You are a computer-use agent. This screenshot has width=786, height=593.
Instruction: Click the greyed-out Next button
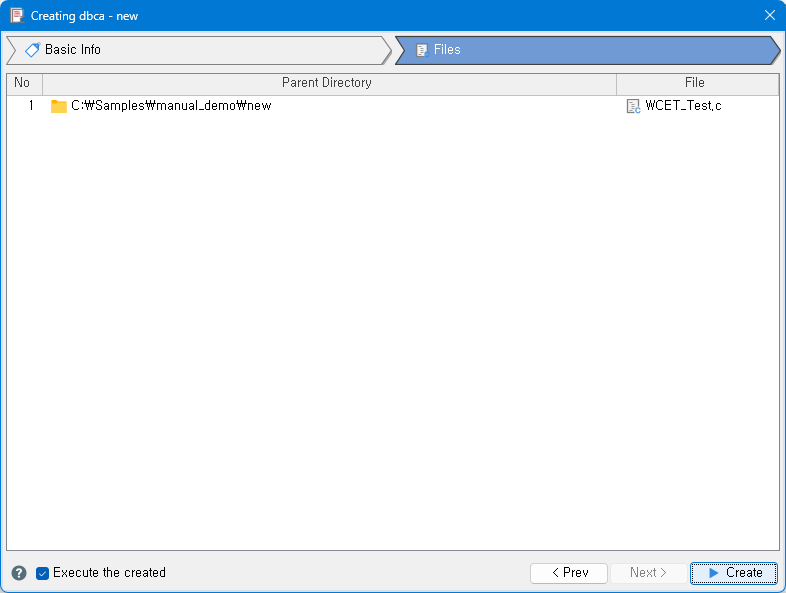coord(648,573)
